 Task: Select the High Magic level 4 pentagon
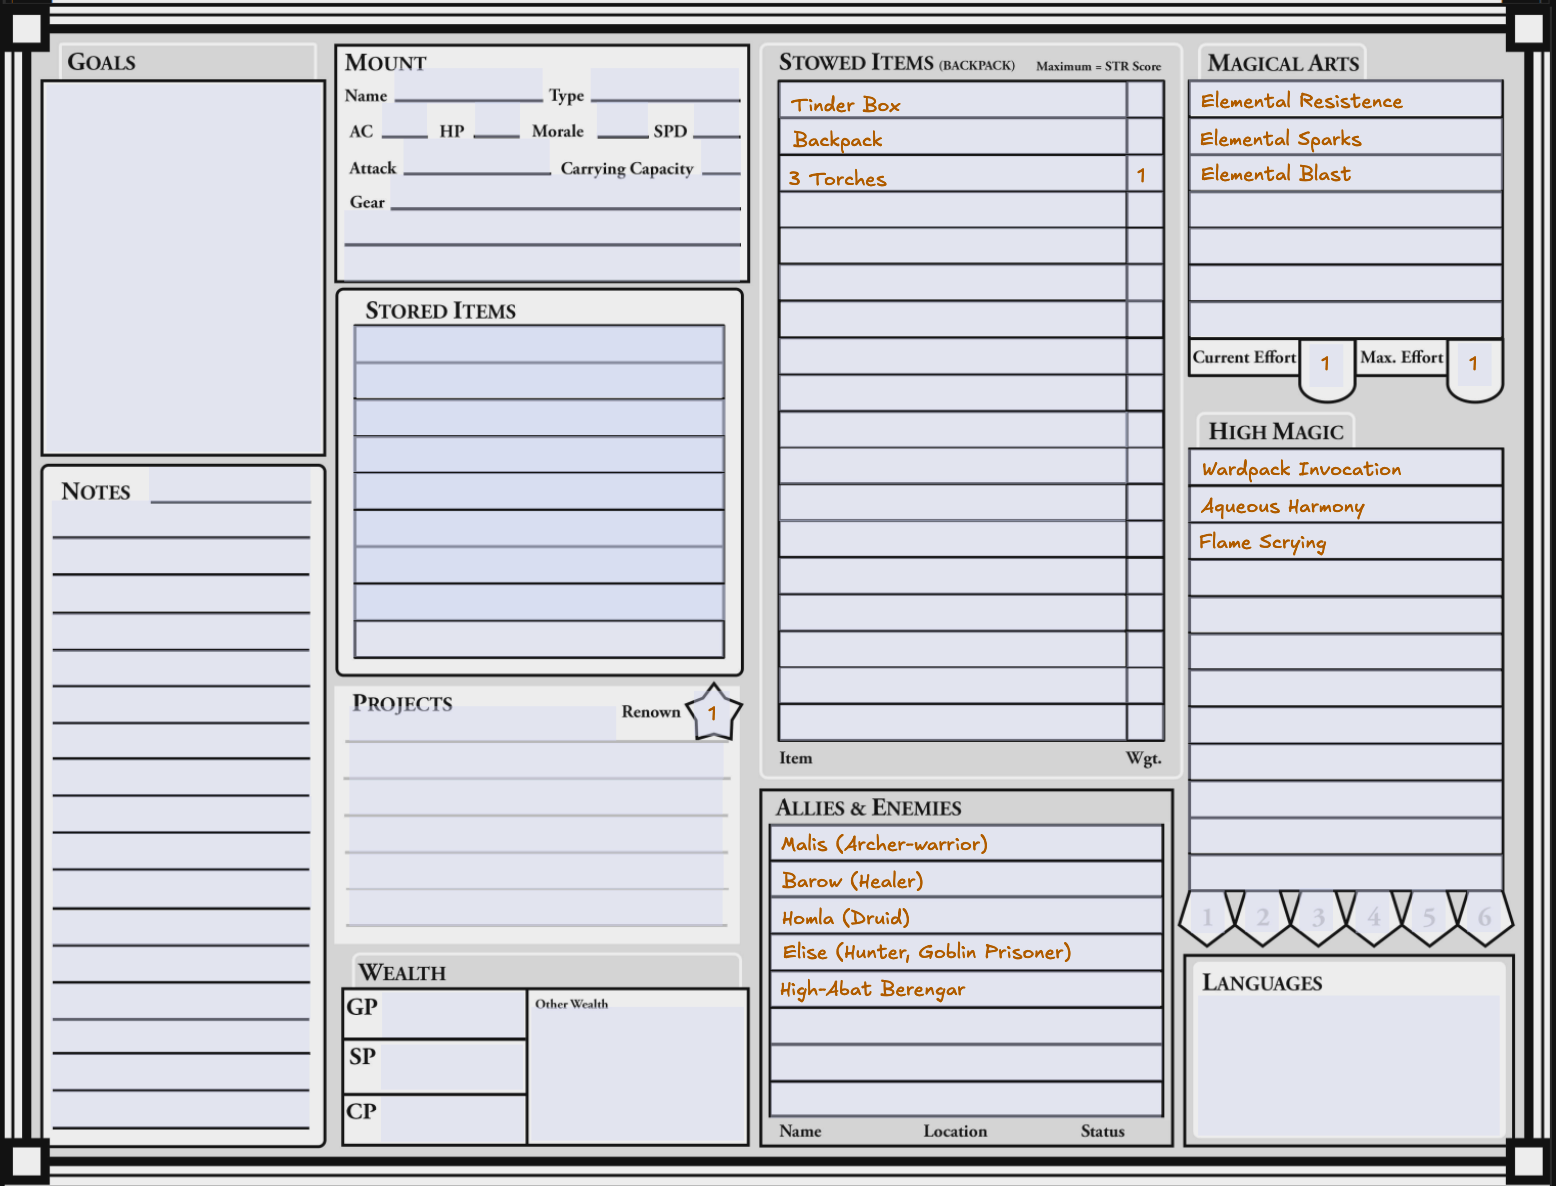(x=1374, y=918)
